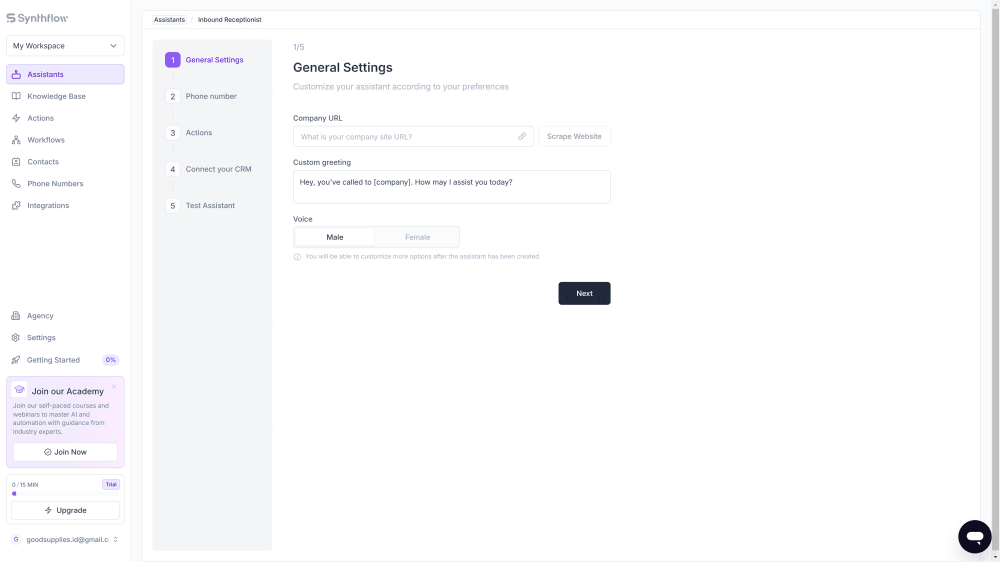Click step 4 number badge
Viewport: 1000px width, 562px height.
point(172,169)
